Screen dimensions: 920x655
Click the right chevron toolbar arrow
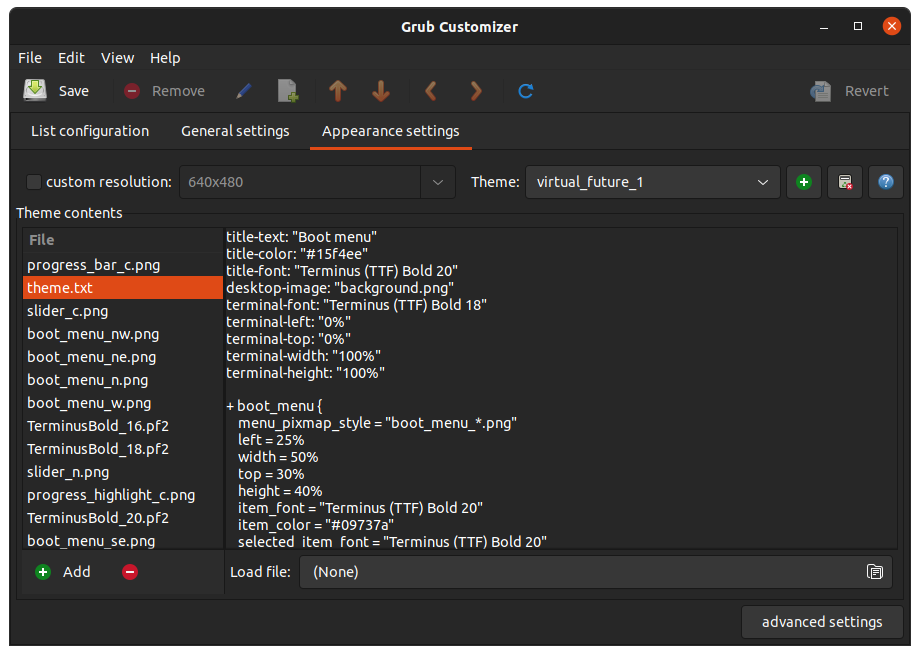click(x=476, y=91)
